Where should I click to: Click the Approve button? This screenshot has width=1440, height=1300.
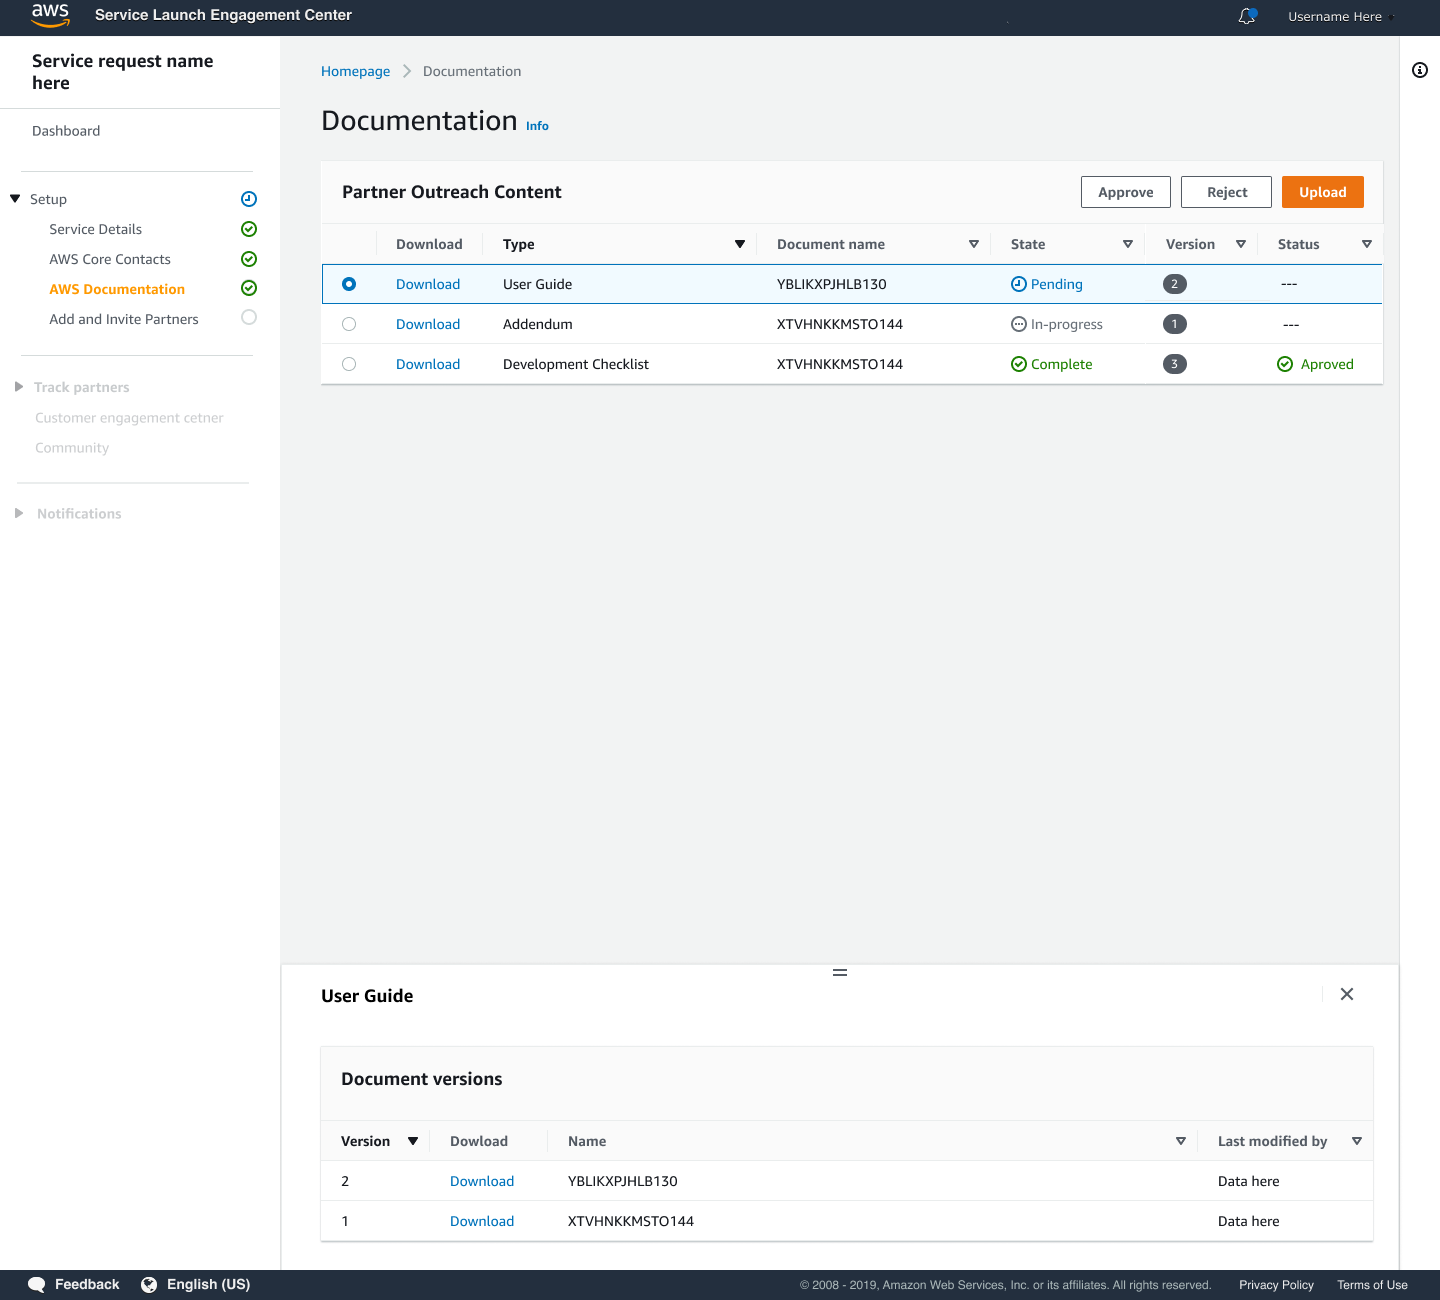pos(1126,192)
